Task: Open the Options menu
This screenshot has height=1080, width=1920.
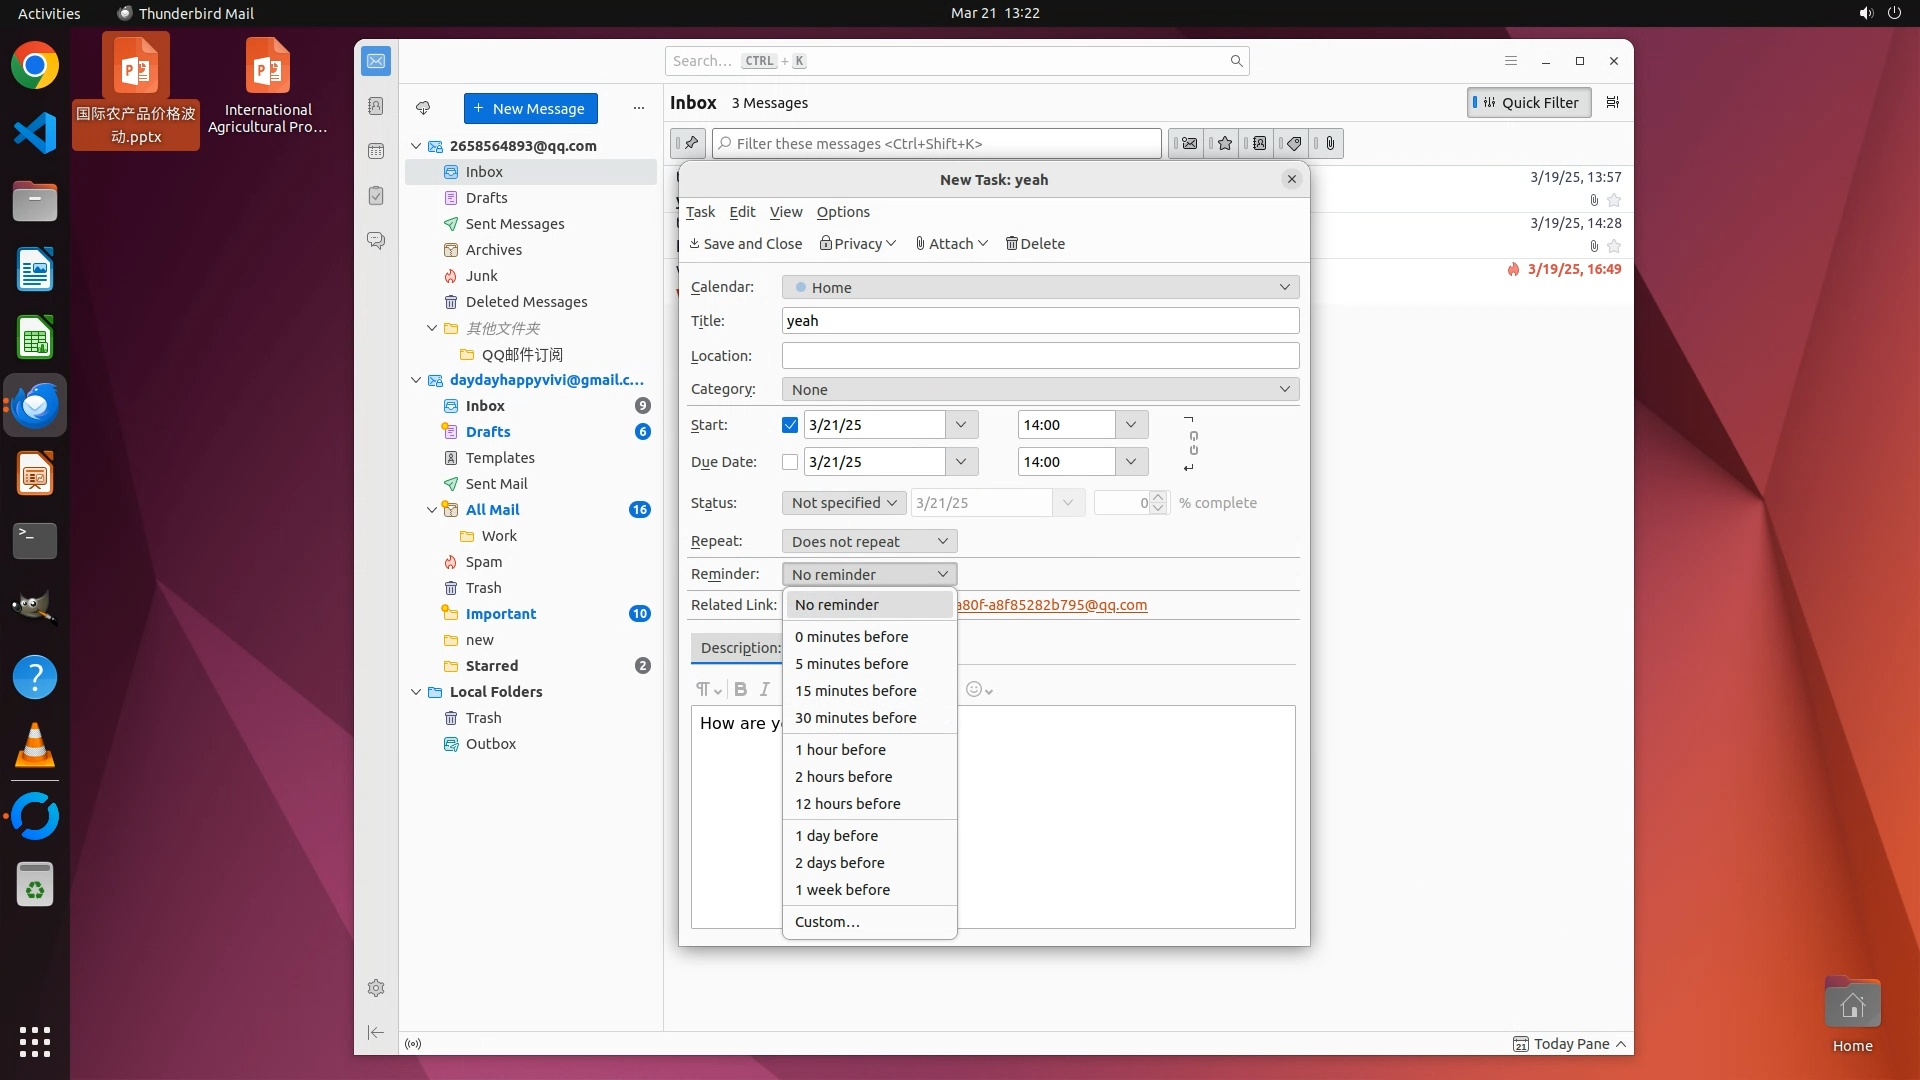Action: click(x=842, y=212)
